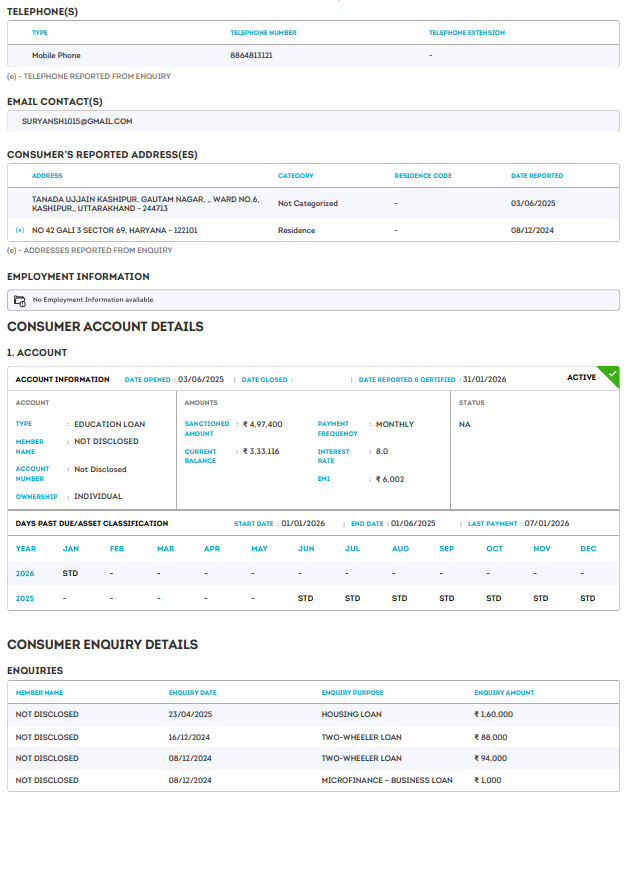
Task: Click the employment information briefcase icon
Action: [x=20, y=300]
